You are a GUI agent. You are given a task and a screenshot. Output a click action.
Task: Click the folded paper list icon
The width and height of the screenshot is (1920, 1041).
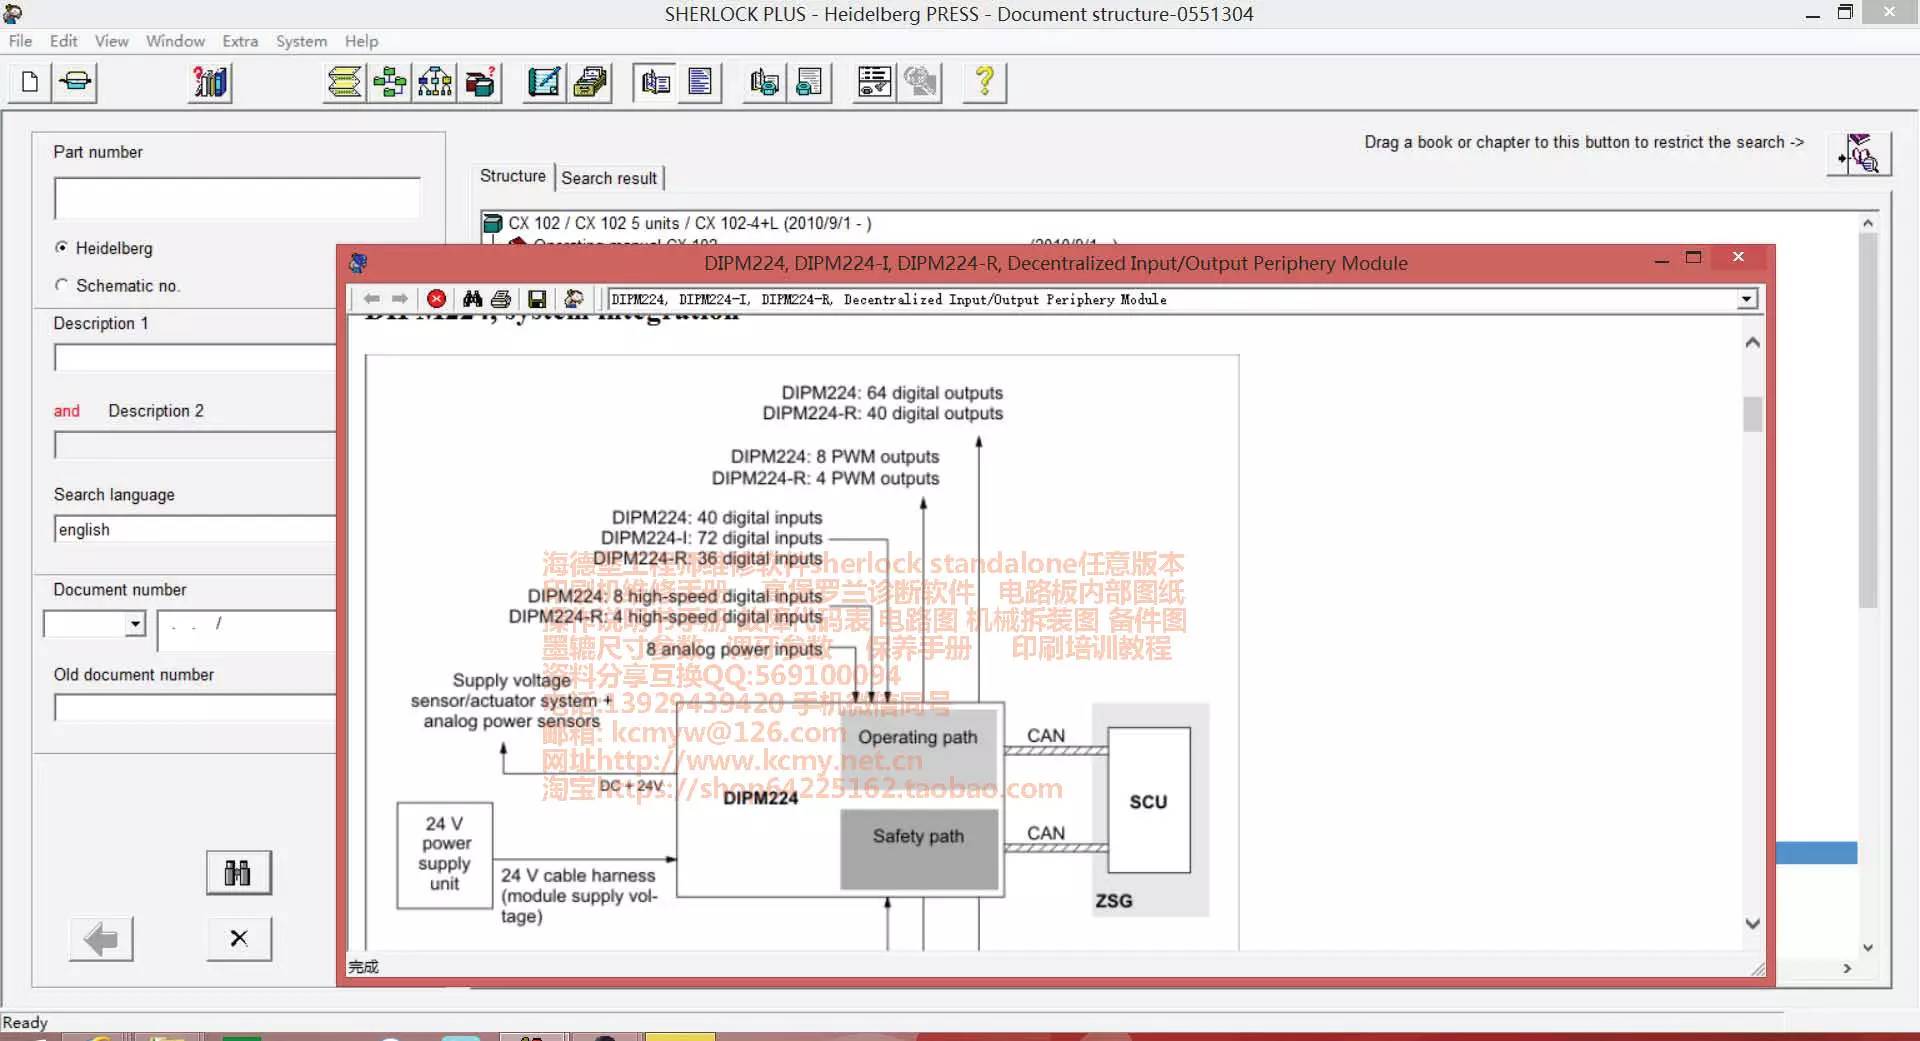(345, 82)
